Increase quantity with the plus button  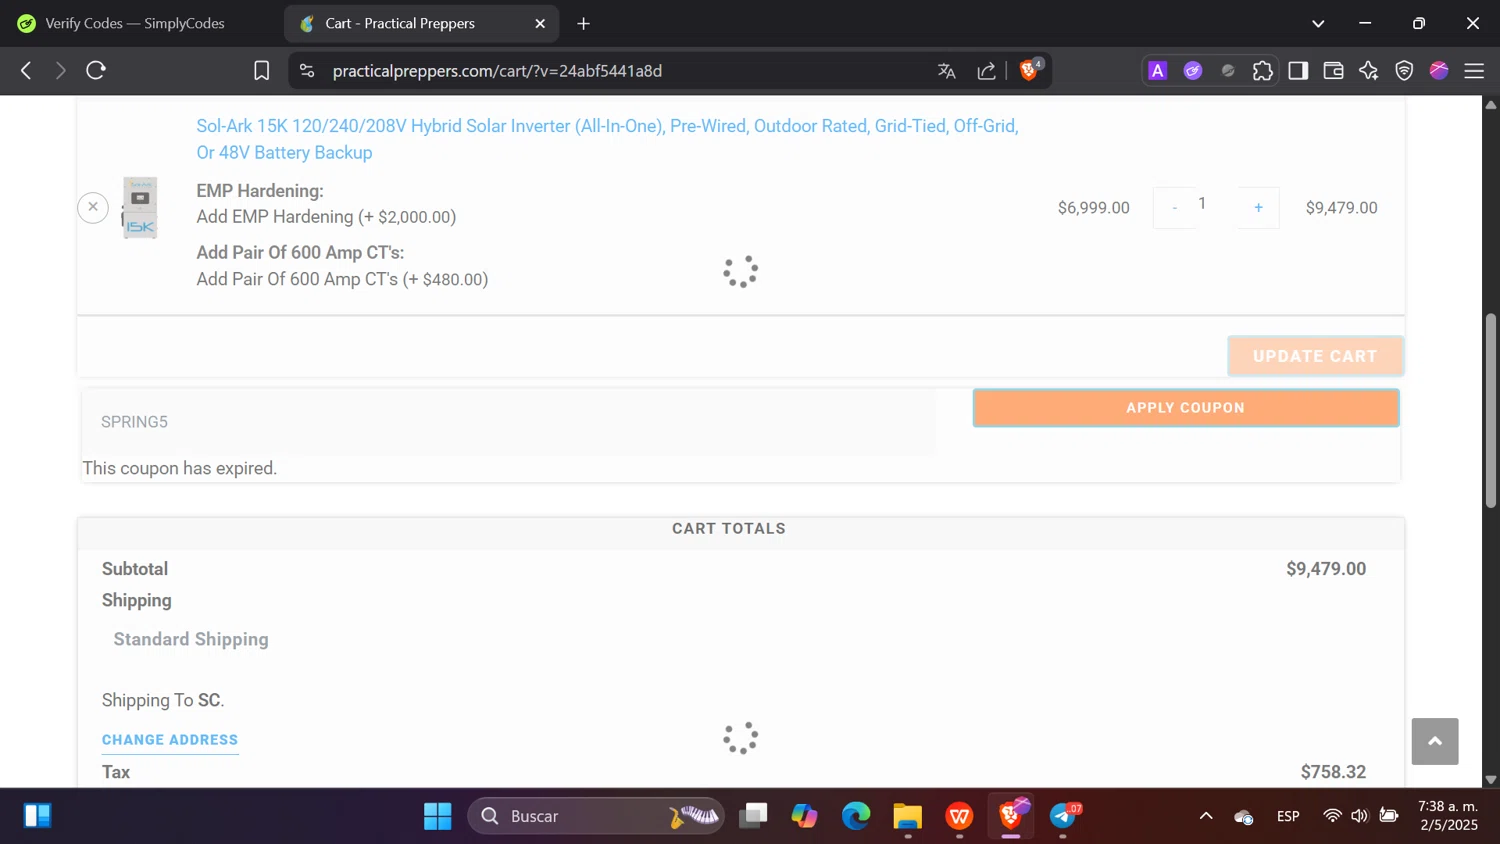1258,207
